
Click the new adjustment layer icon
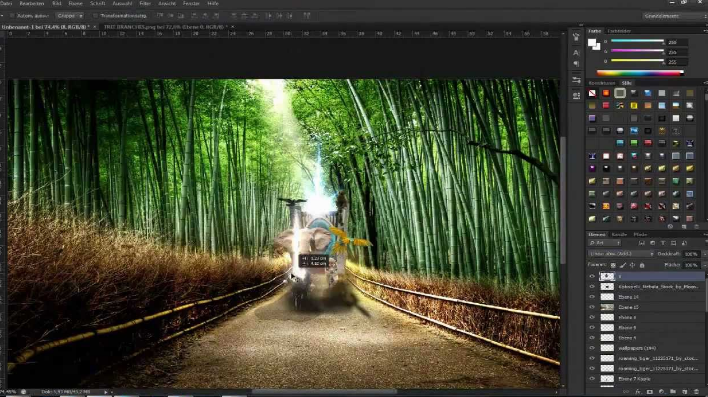[x=661, y=392]
